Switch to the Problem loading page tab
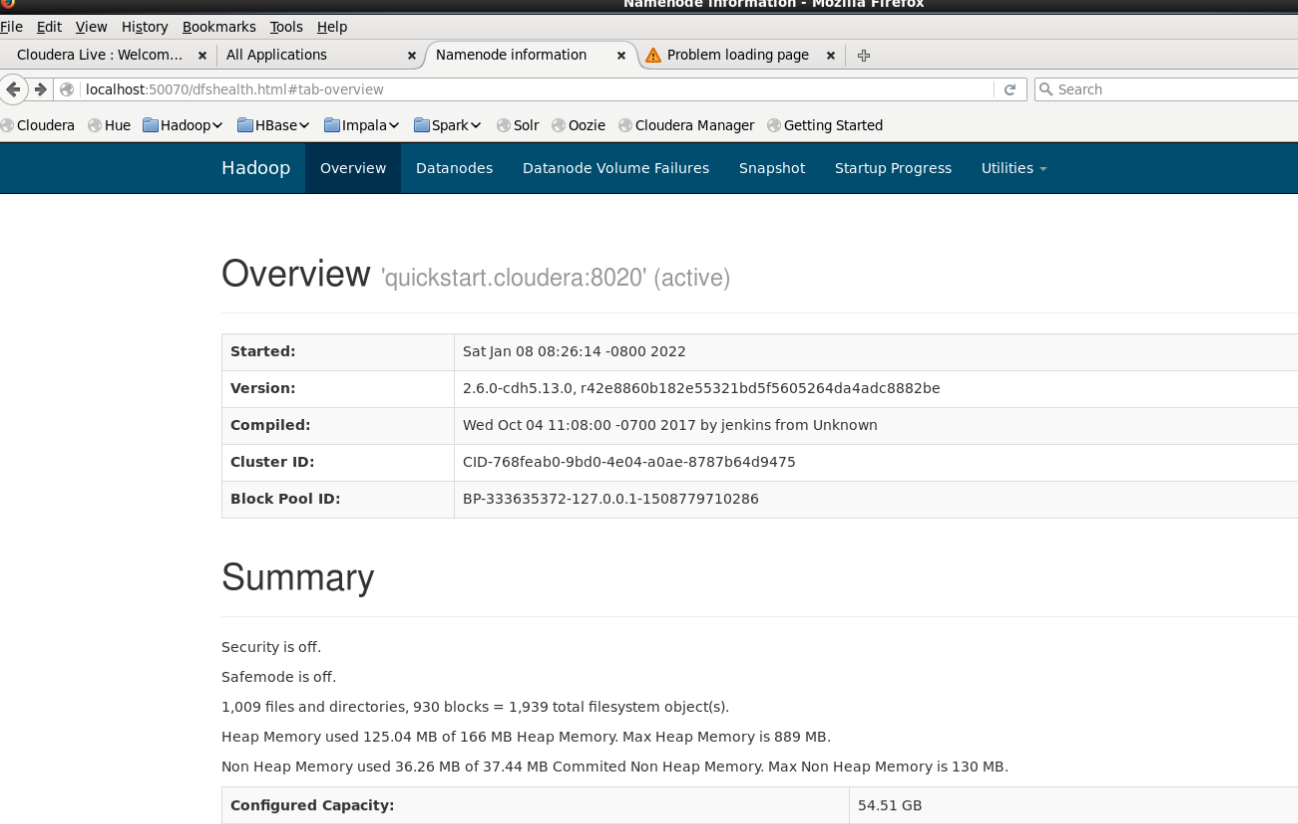The image size is (1298, 824). click(738, 55)
